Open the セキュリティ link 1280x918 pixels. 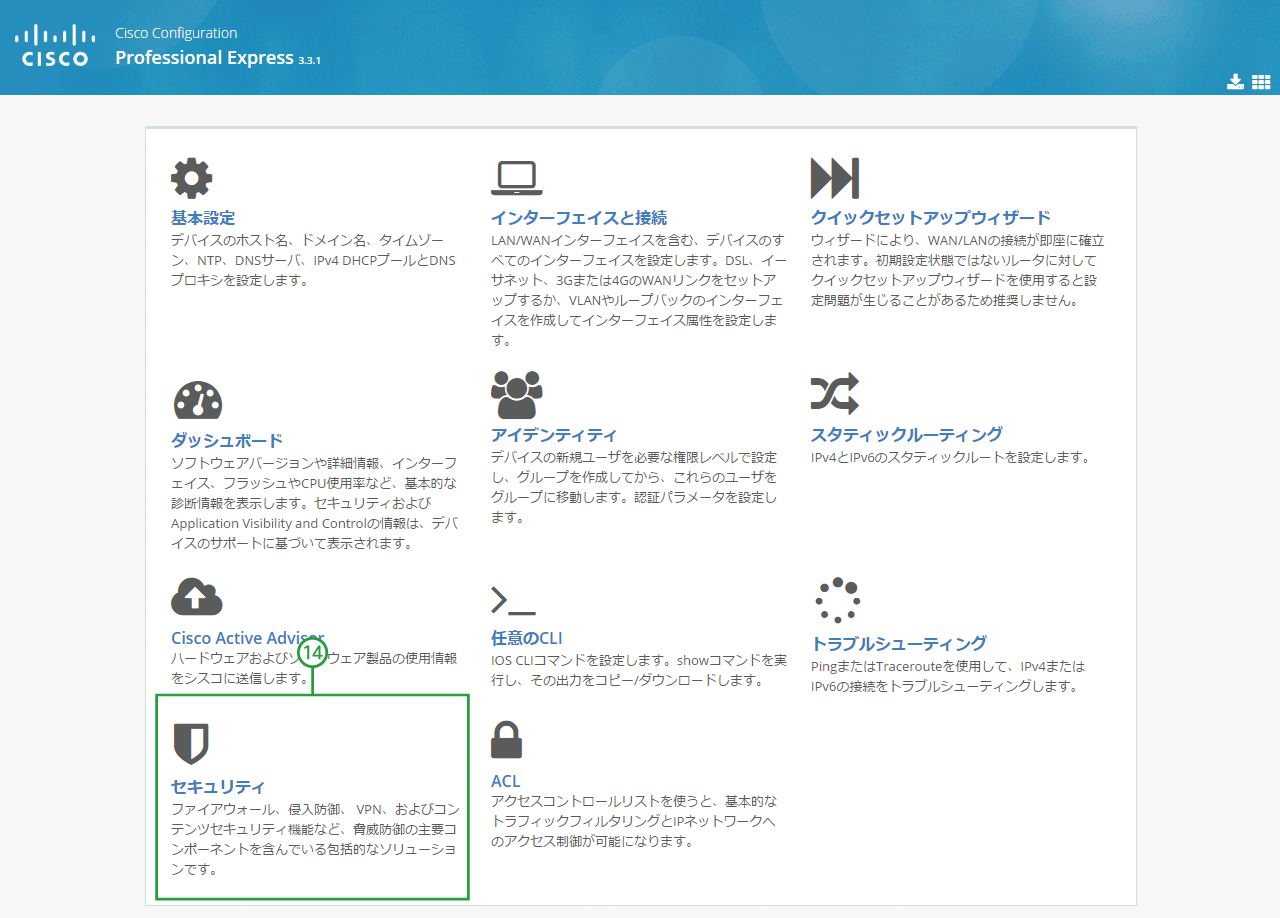(x=218, y=787)
